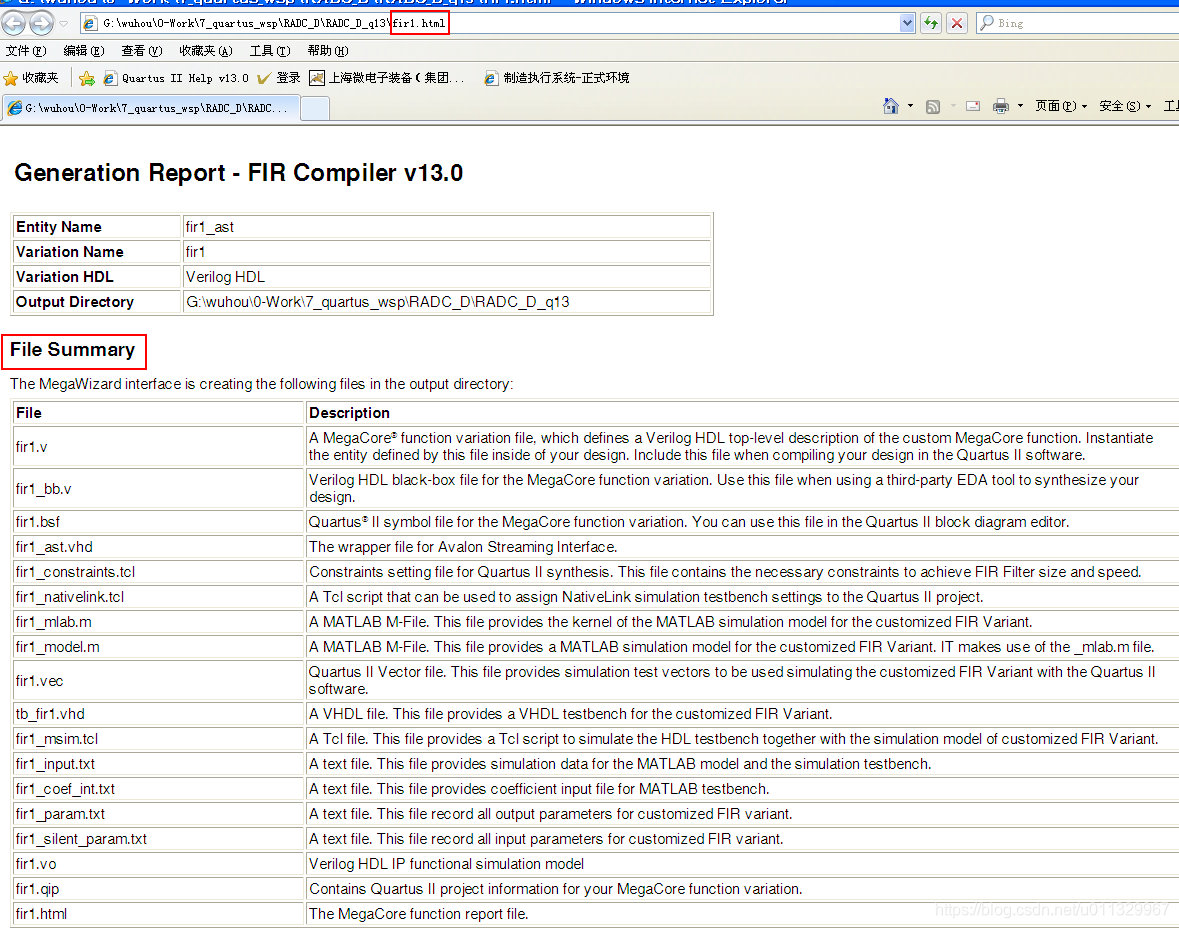1179x928 pixels.
Task: Open the 帮助(H) menu
Action: (328, 50)
